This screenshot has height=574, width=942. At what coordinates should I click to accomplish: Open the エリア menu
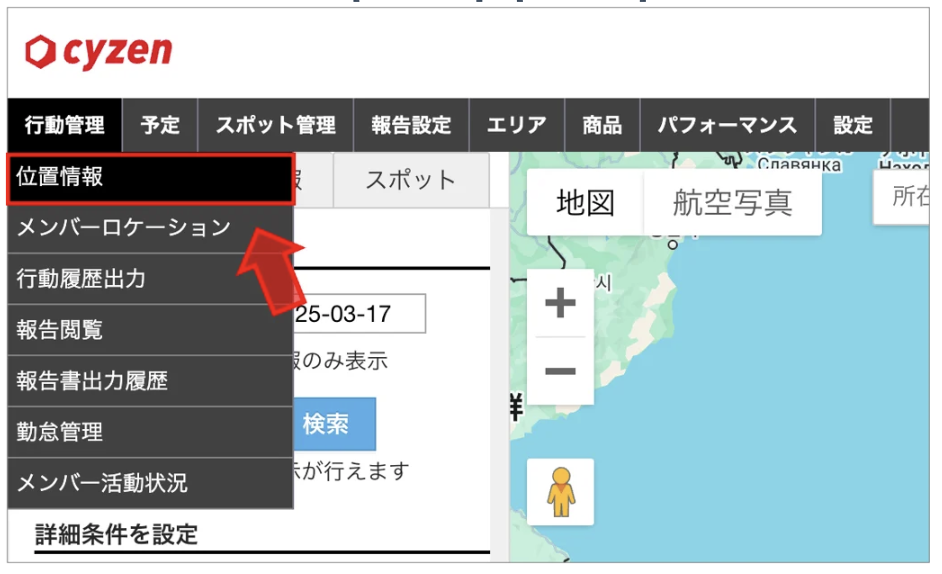tap(517, 125)
